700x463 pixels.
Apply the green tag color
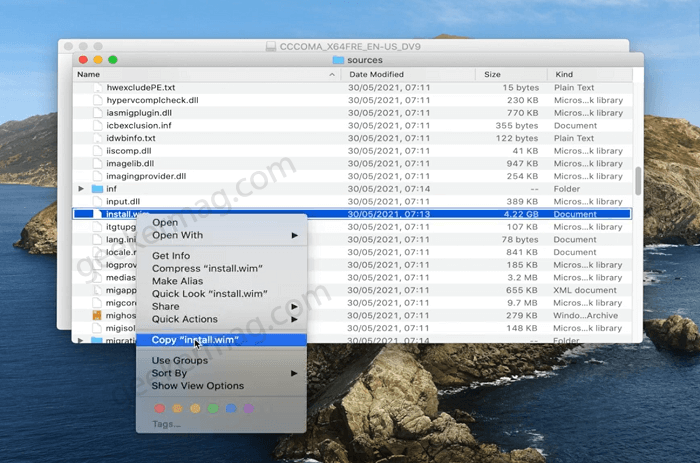tap(213, 409)
